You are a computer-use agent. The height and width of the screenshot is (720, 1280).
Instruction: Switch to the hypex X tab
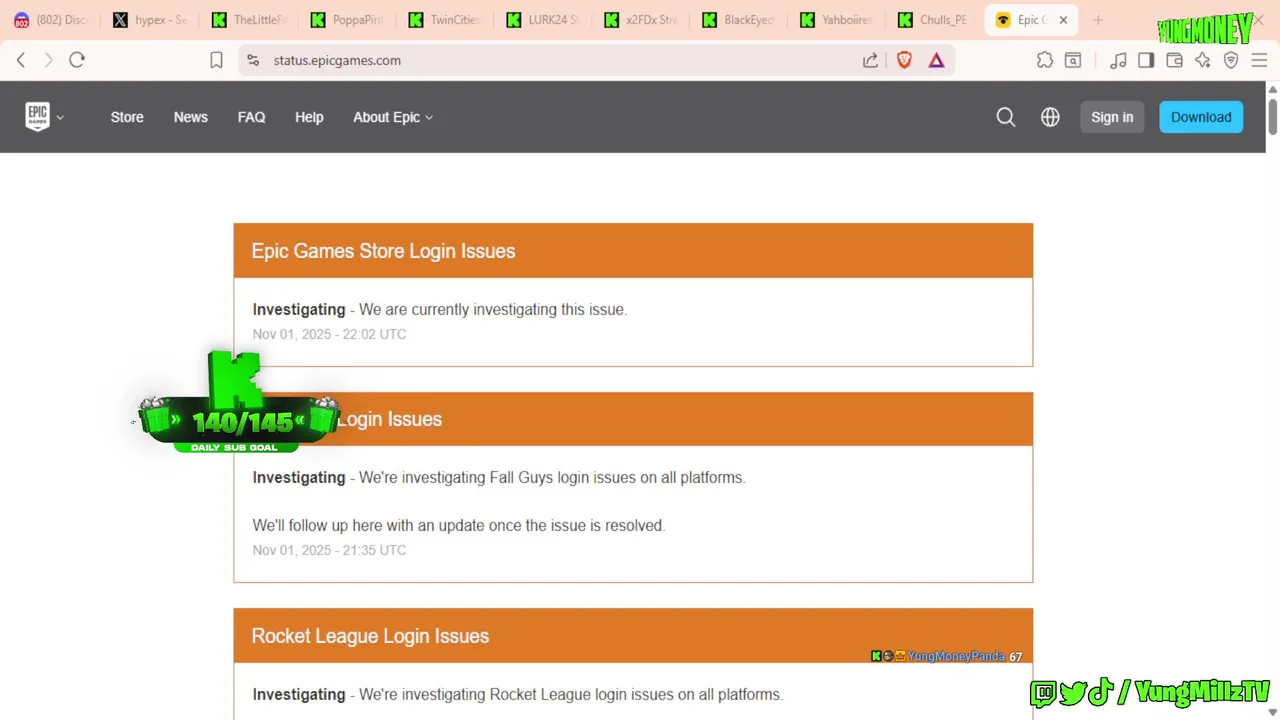point(150,20)
